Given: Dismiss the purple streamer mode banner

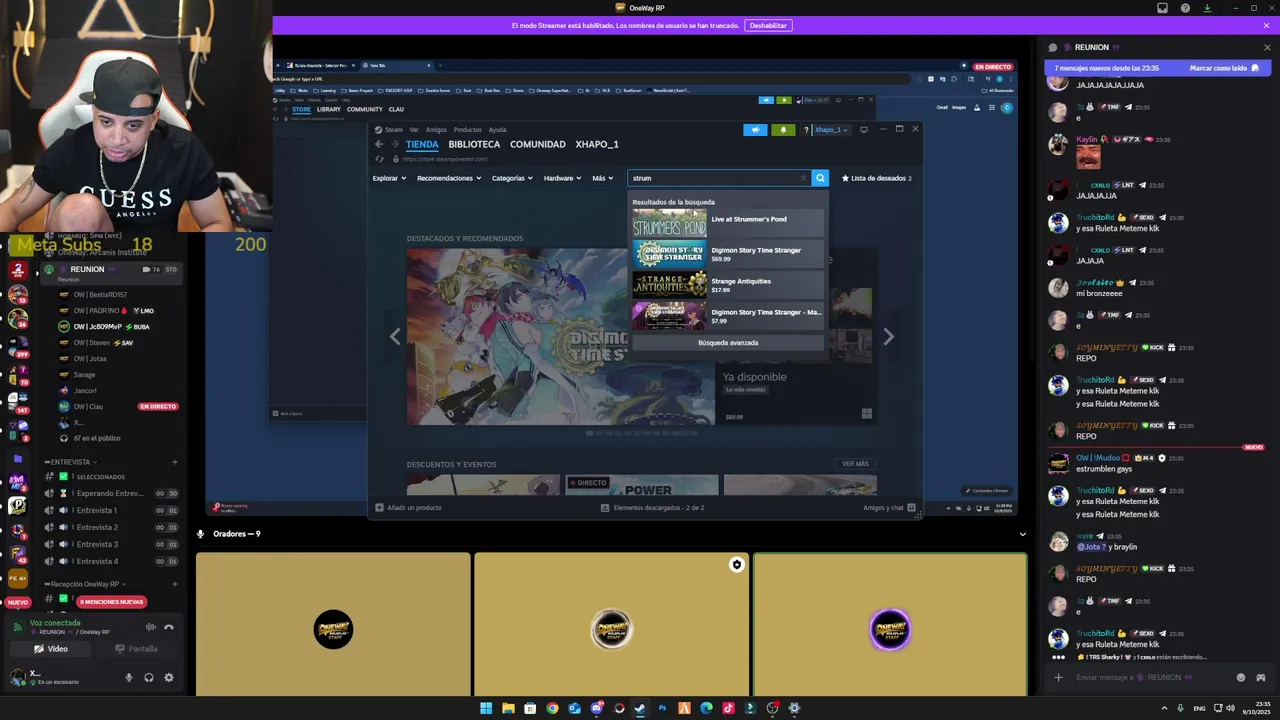Looking at the screenshot, I should [1266, 25].
